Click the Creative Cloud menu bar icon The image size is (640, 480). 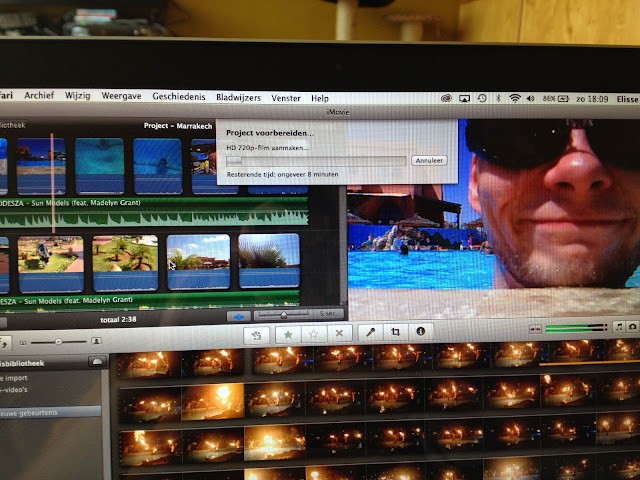[446, 98]
